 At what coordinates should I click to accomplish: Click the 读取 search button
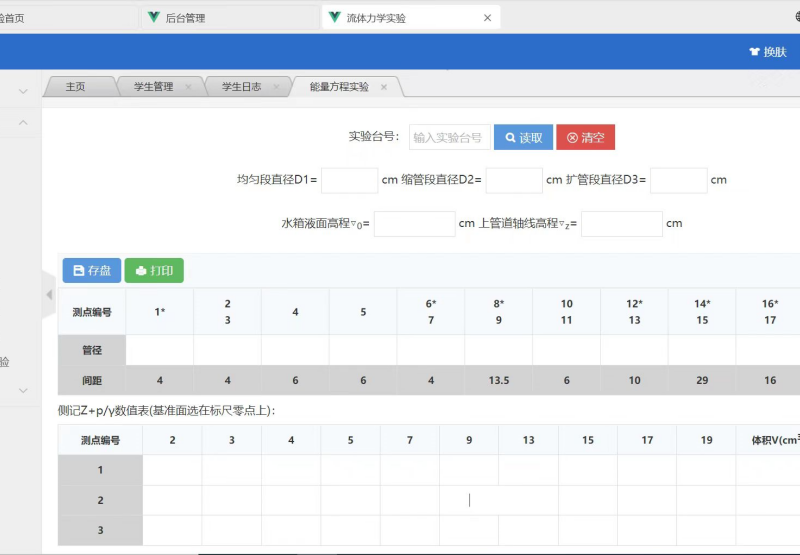[523, 137]
